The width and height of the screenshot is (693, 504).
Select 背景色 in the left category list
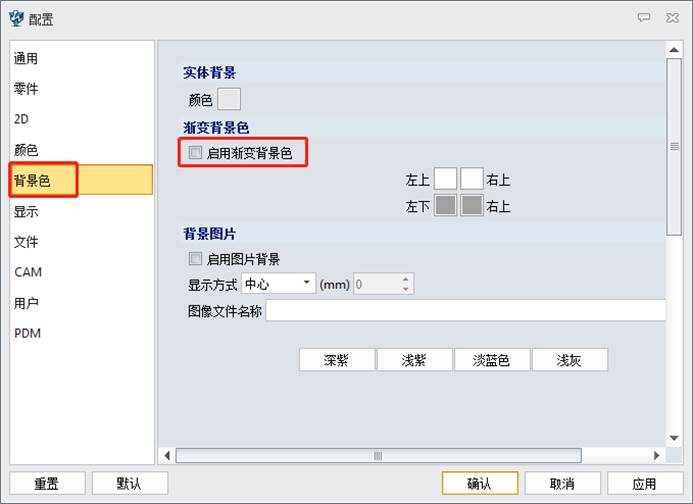click(x=32, y=180)
